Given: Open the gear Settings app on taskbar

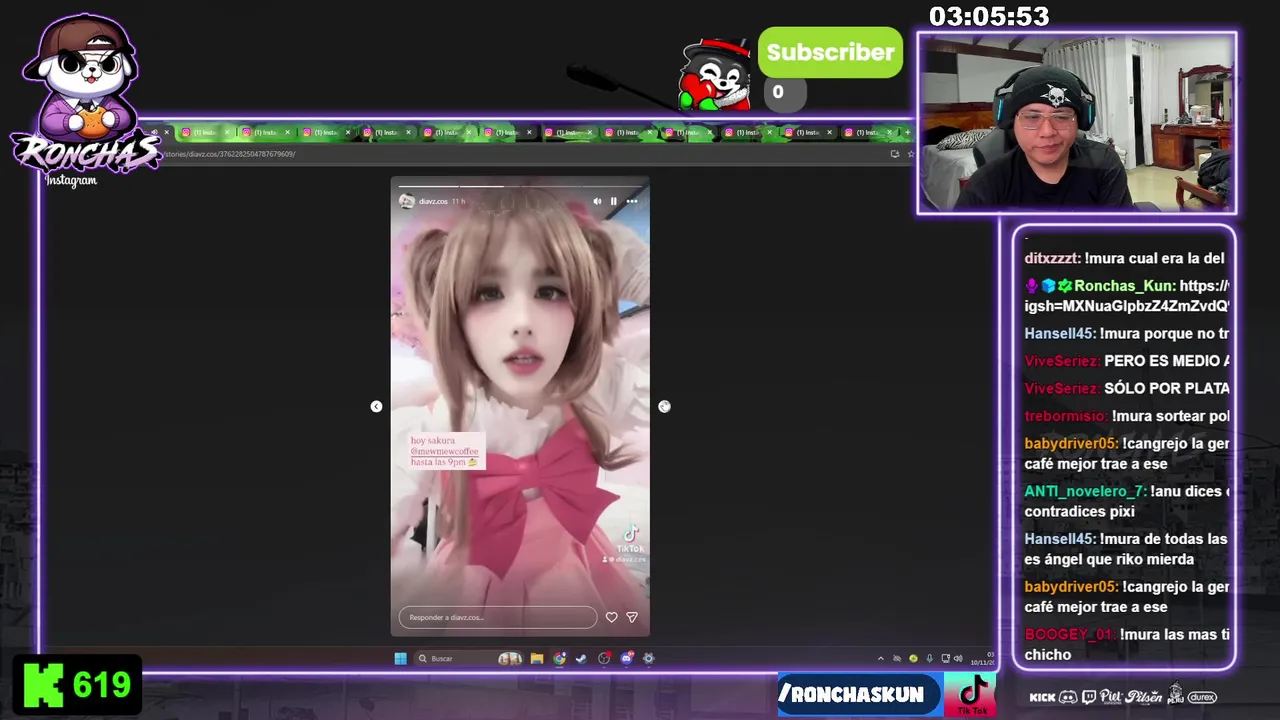Looking at the screenshot, I should pyautogui.click(x=649, y=658).
